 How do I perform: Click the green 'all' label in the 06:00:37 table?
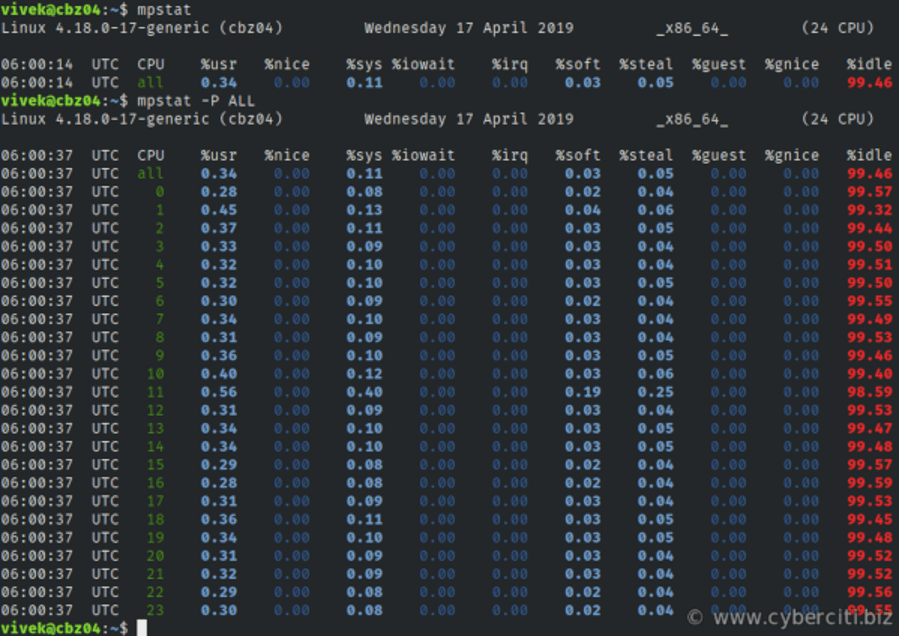point(150,174)
